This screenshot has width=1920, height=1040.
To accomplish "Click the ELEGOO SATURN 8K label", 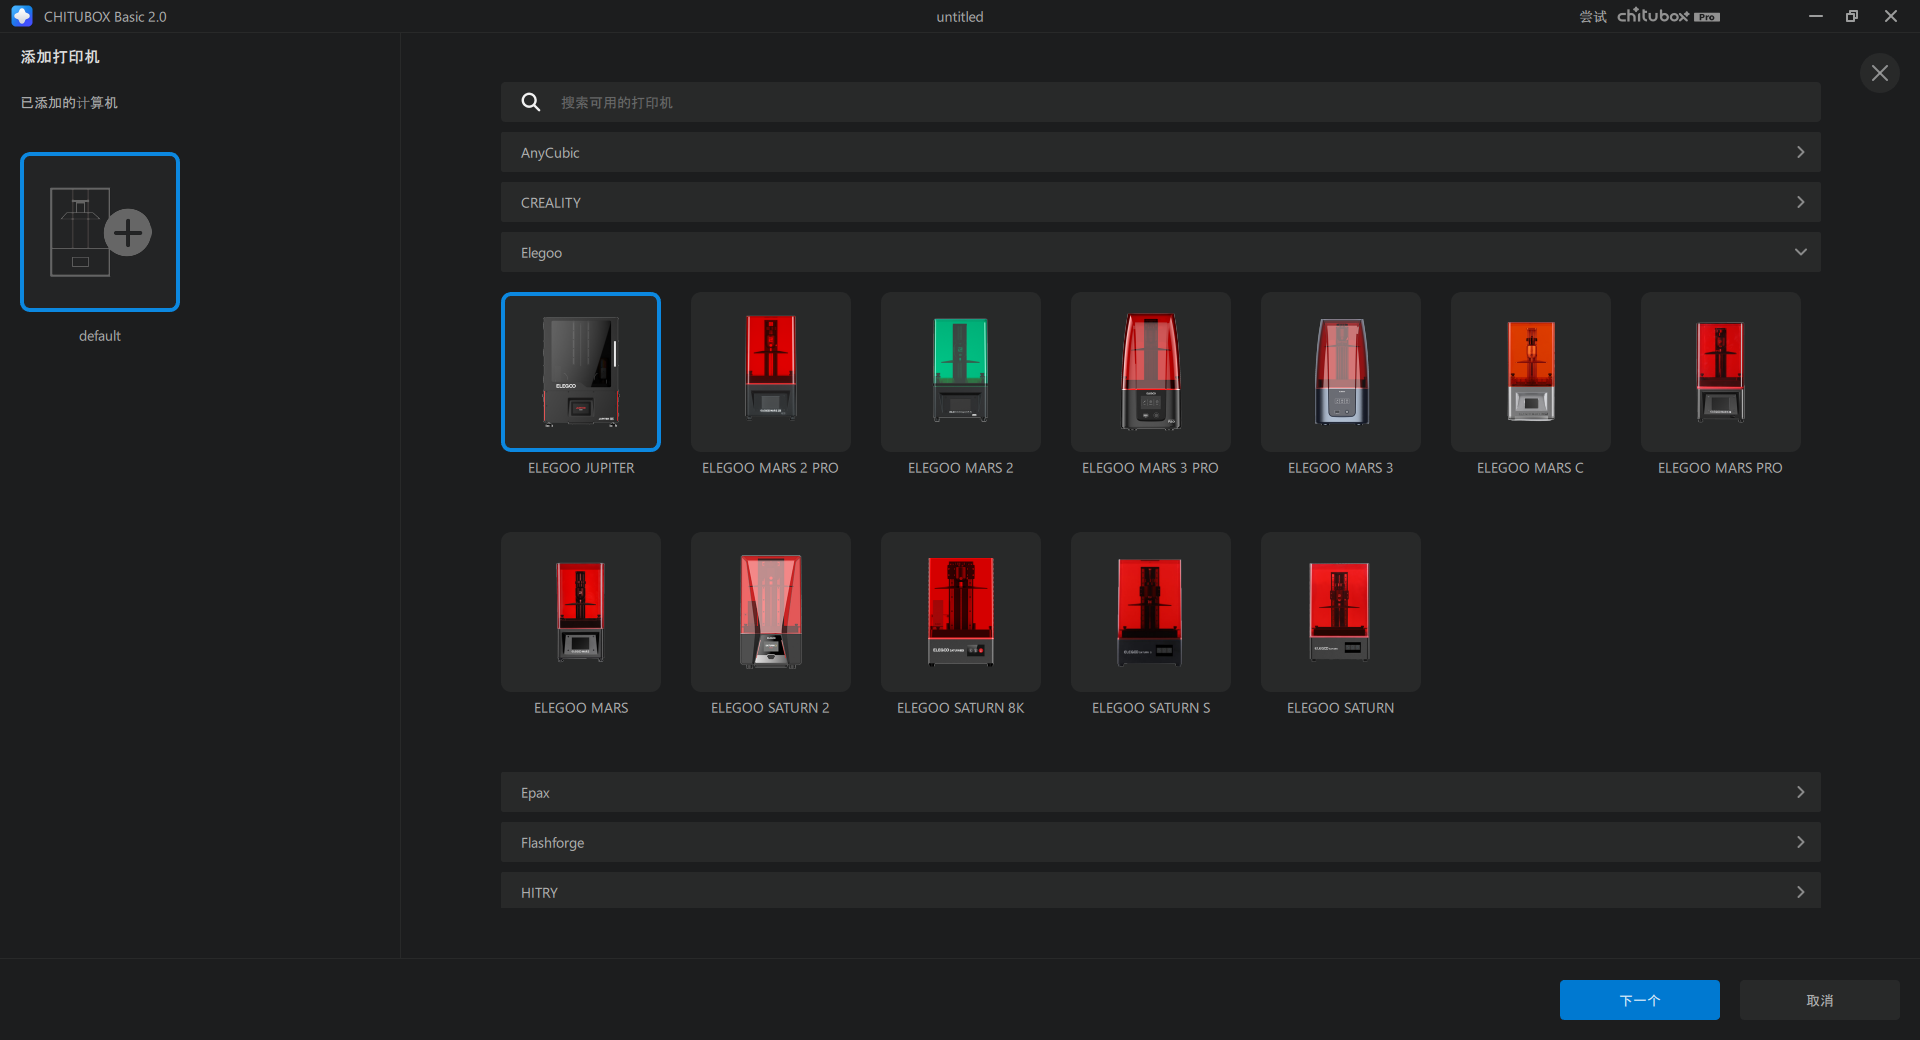I will coord(961,708).
